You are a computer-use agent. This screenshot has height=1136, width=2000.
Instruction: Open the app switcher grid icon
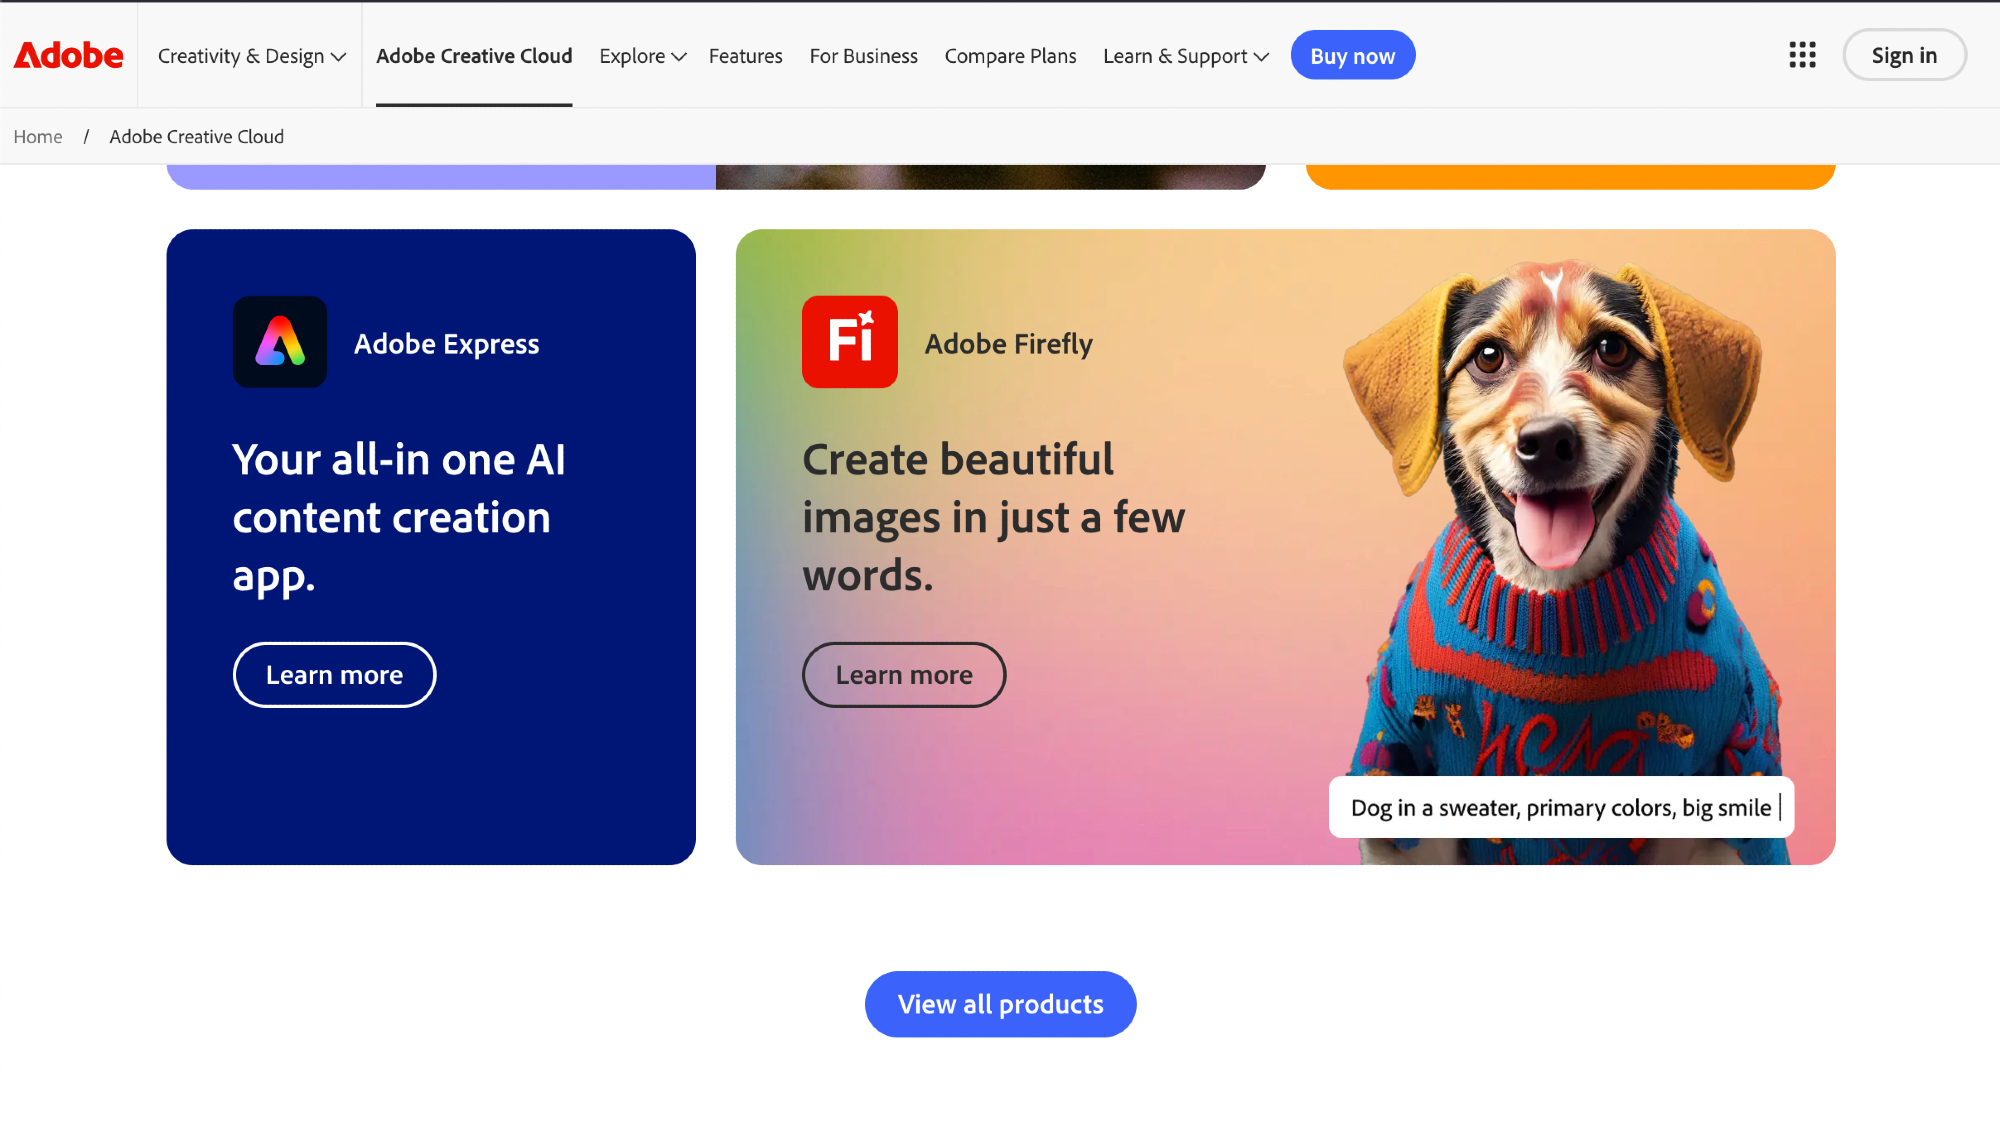click(x=1802, y=55)
